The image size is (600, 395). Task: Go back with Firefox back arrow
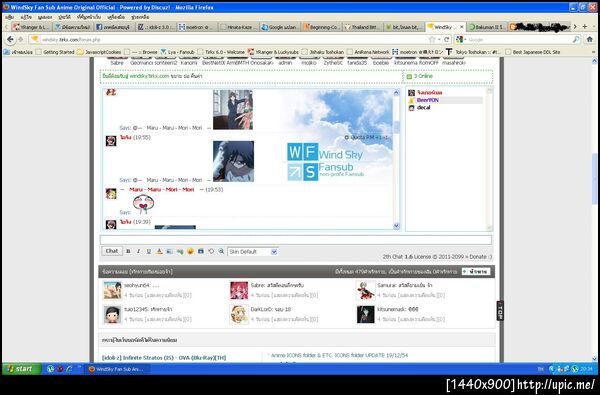point(10,39)
